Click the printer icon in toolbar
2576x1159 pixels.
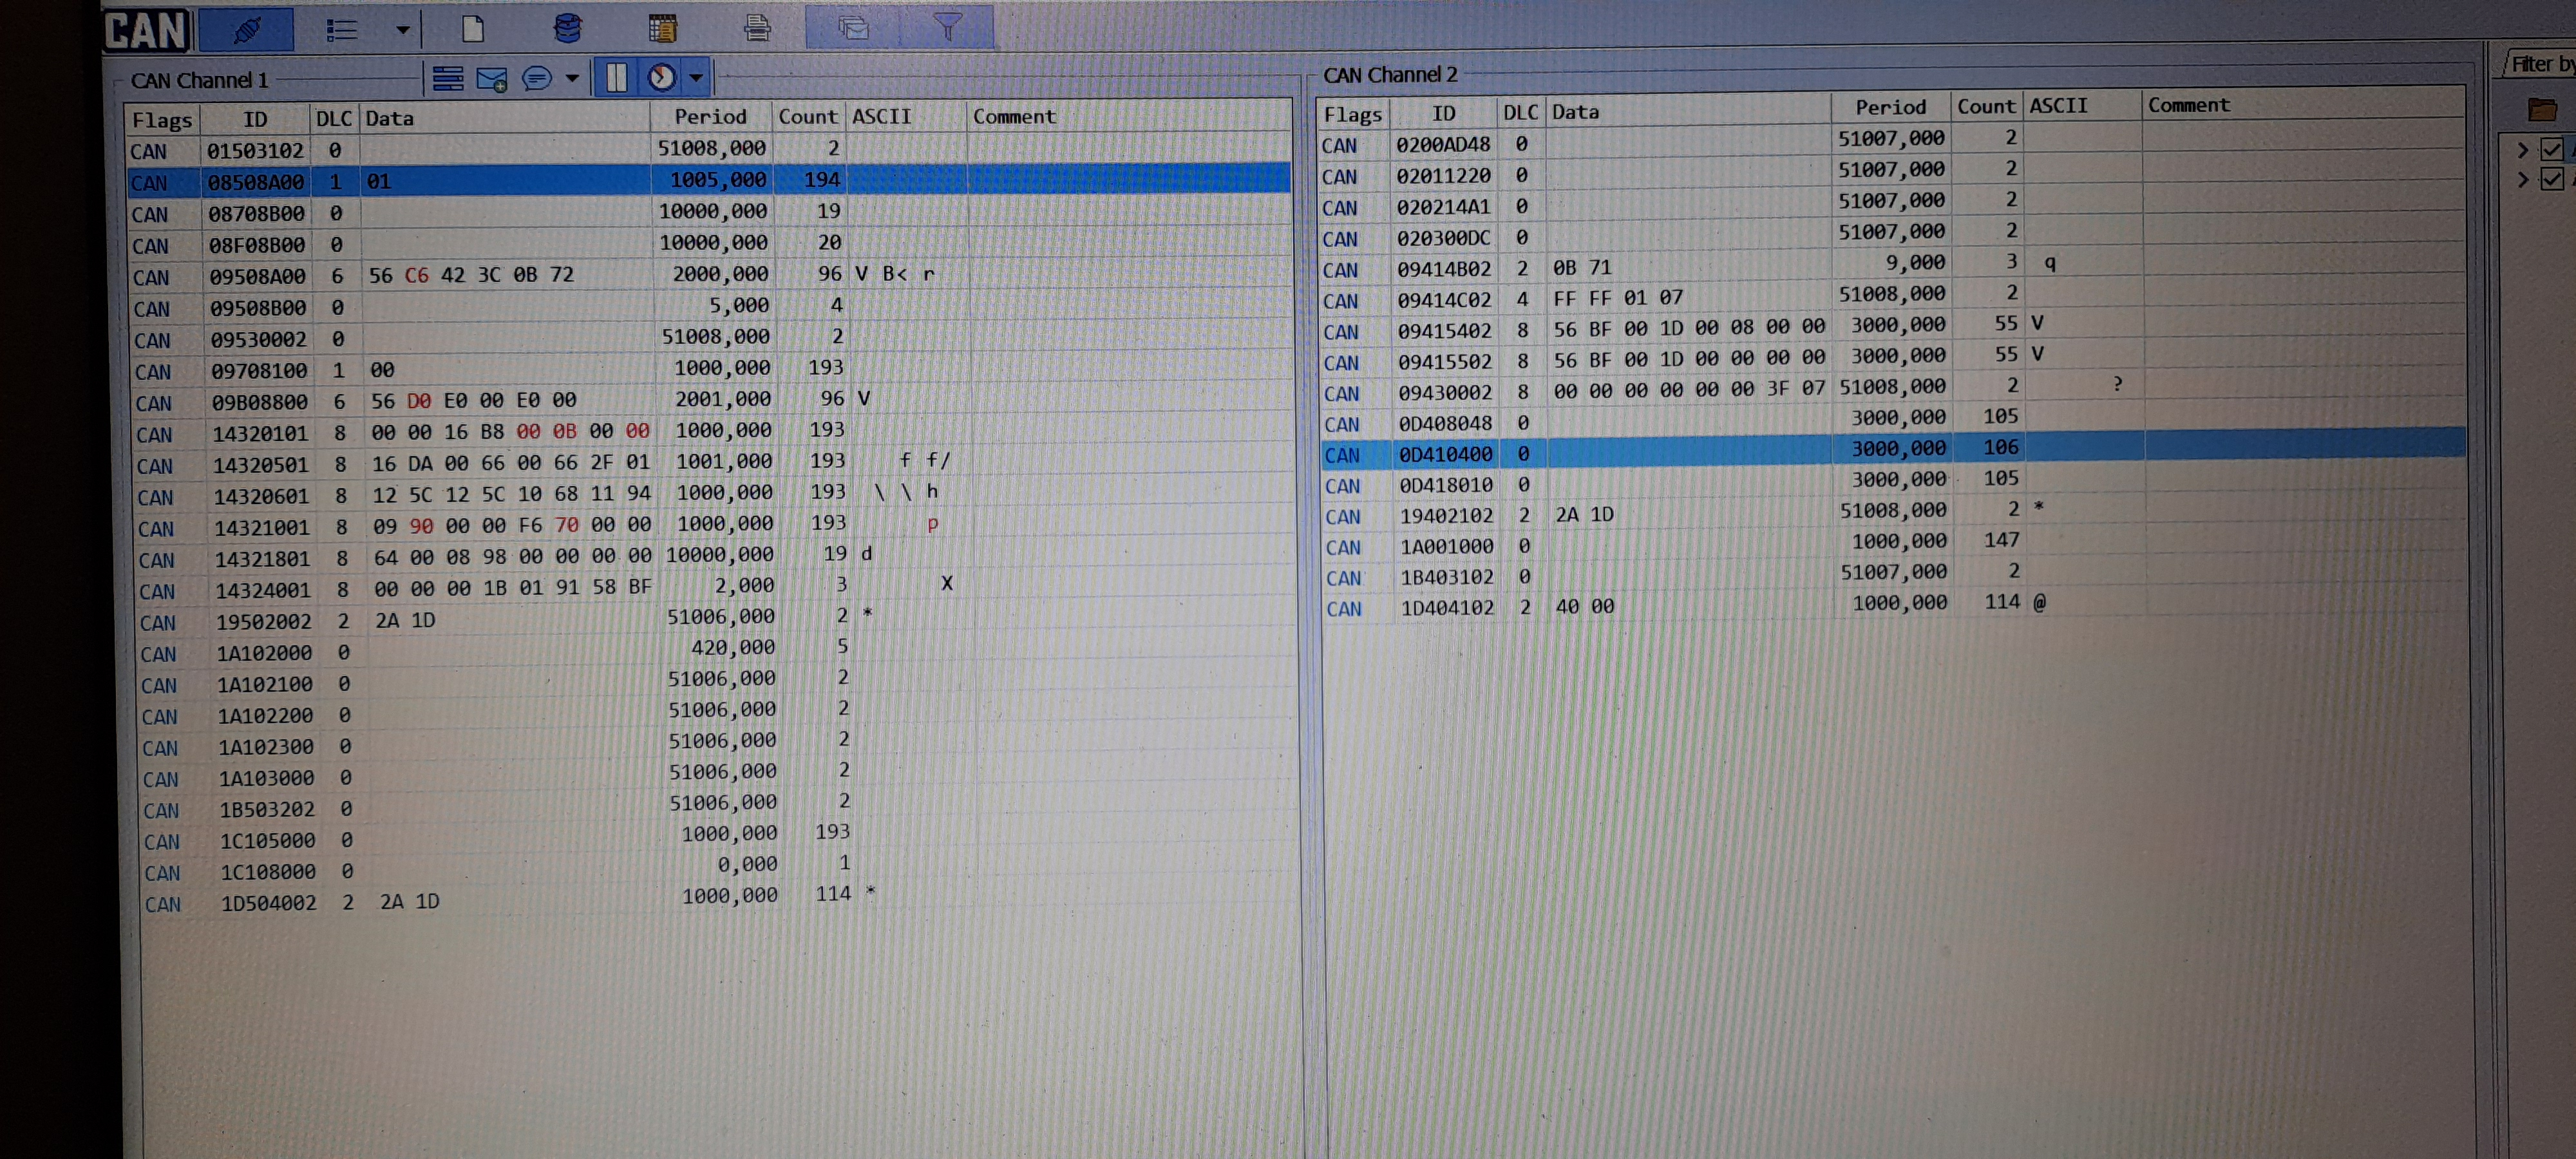(x=757, y=28)
